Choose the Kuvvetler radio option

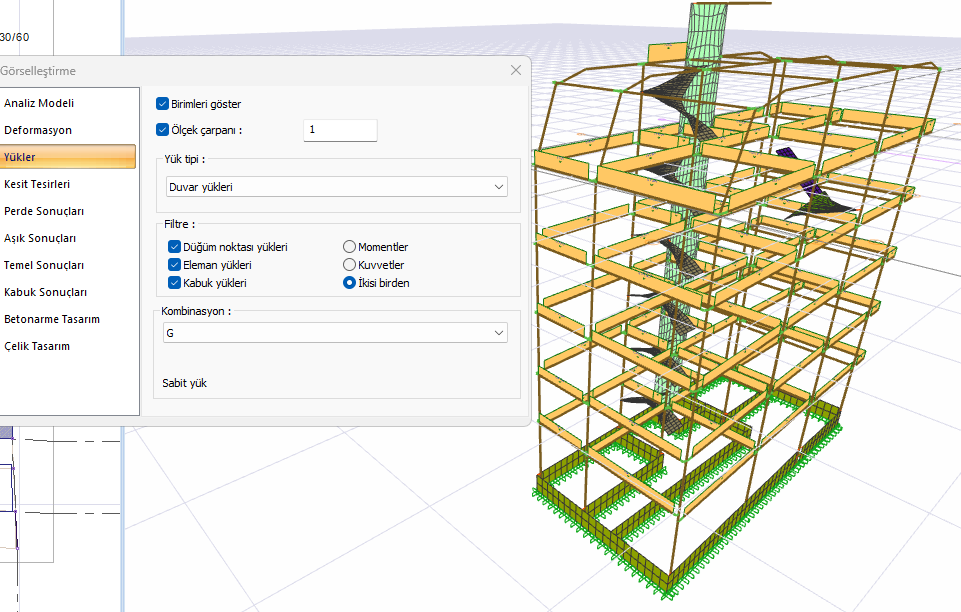click(x=349, y=265)
